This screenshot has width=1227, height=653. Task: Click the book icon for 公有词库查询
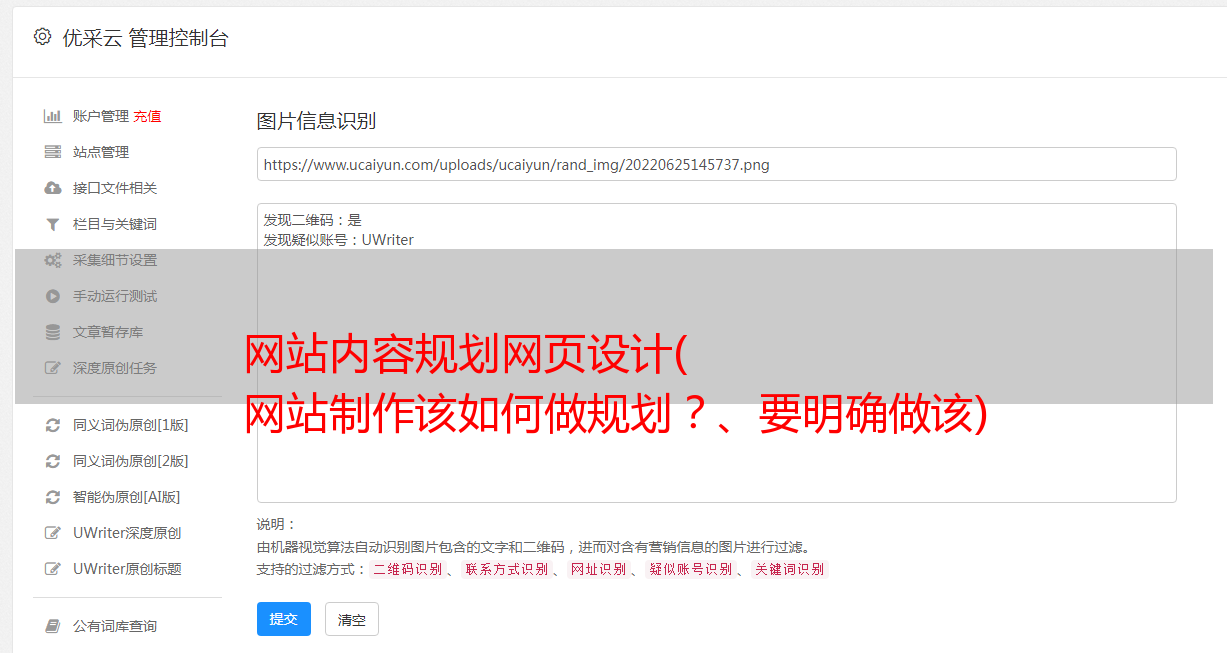[x=53, y=626]
